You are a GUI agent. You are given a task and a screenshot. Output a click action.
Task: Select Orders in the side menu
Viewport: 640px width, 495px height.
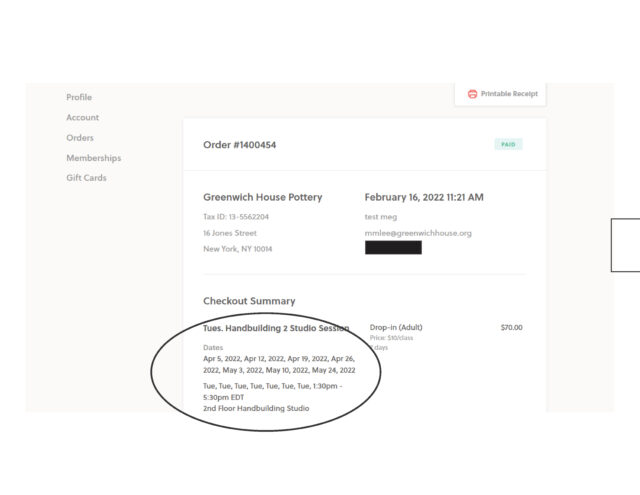(80, 138)
